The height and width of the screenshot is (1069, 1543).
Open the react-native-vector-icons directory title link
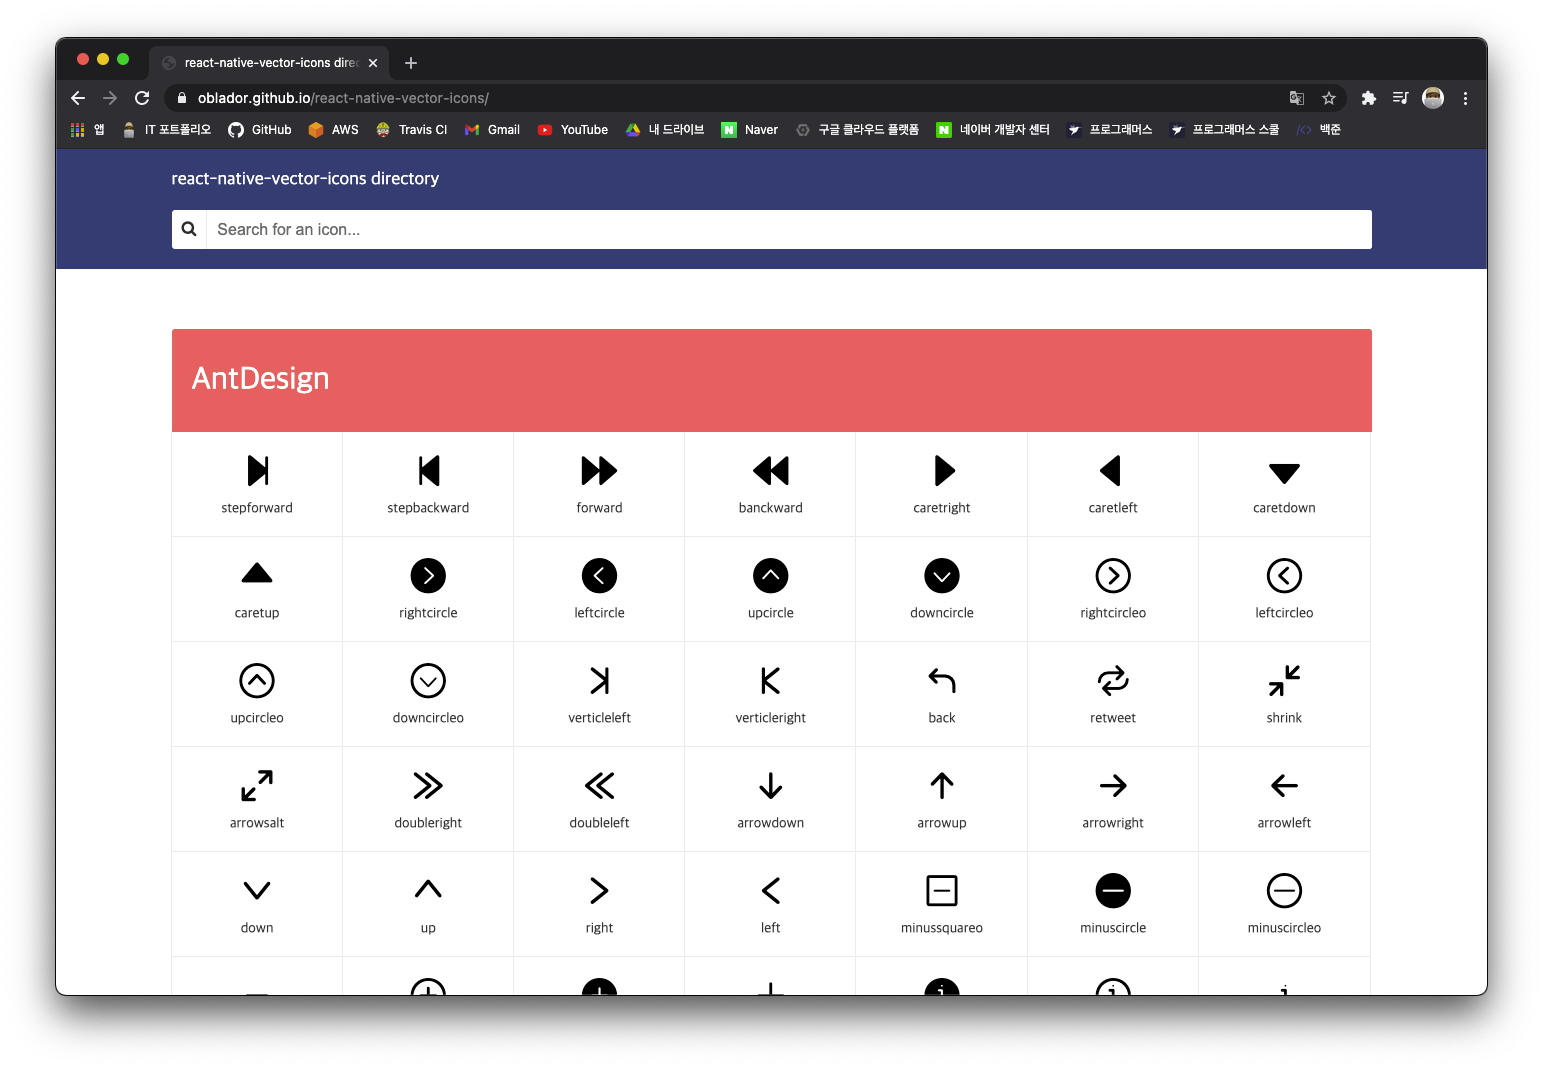click(305, 178)
